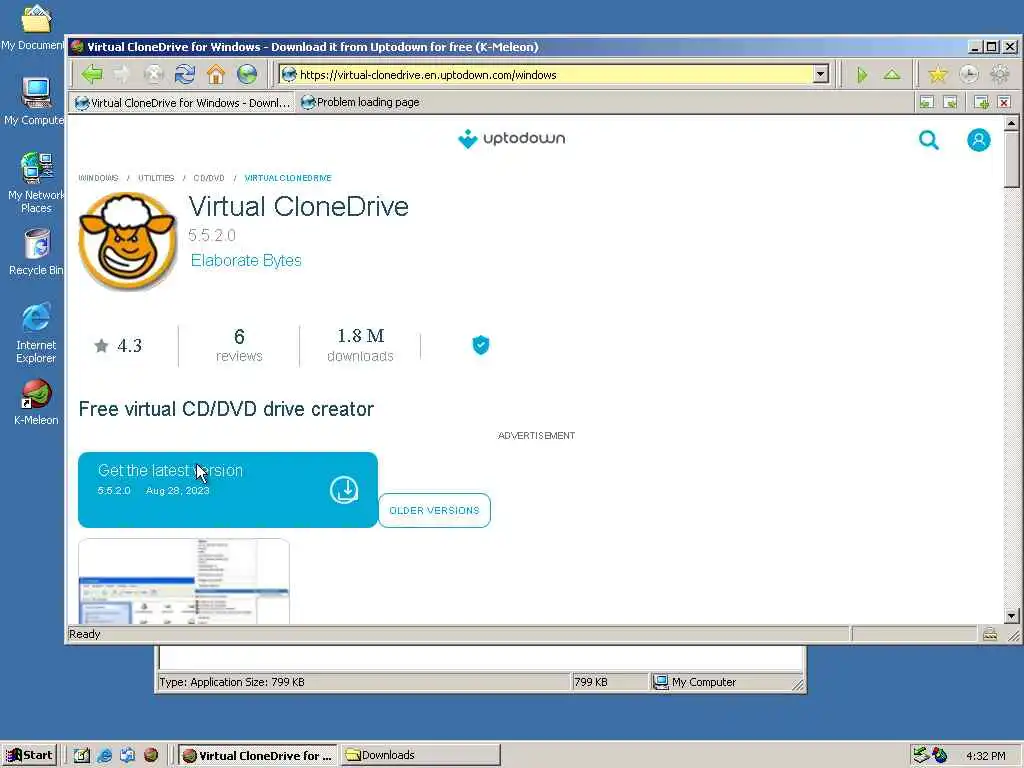
Task: Close current tab with red X icon
Action: pyautogui.click(x=1004, y=103)
